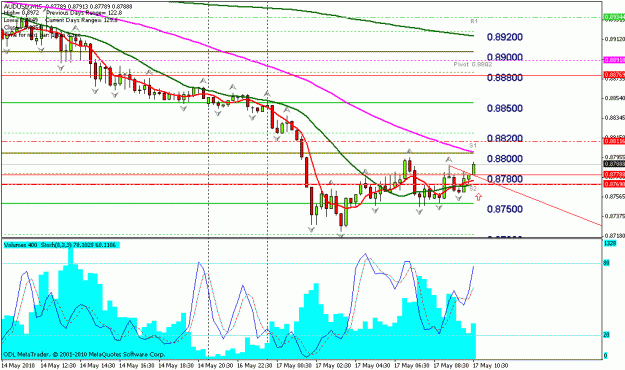625x370 pixels.
Task: Click the 0.87180 value on price axis
Action: [x=615, y=236]
